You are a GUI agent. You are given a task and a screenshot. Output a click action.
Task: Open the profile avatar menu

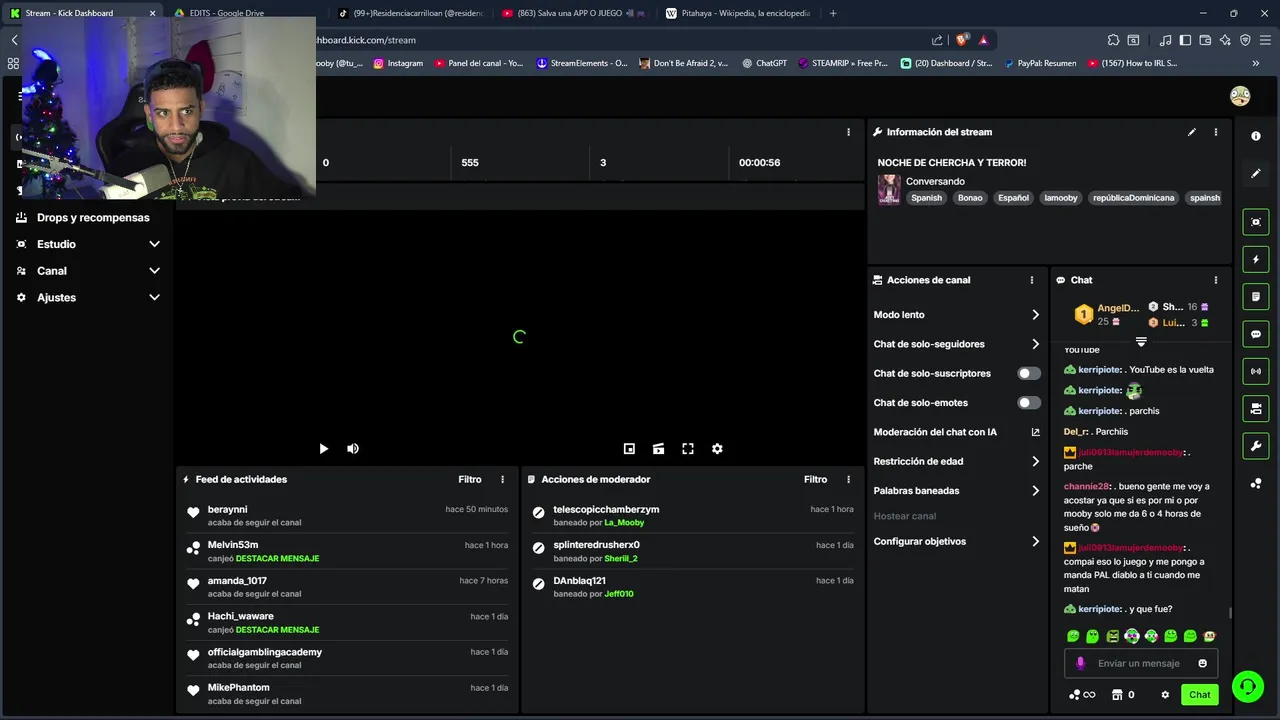(x=1240, y=96)
